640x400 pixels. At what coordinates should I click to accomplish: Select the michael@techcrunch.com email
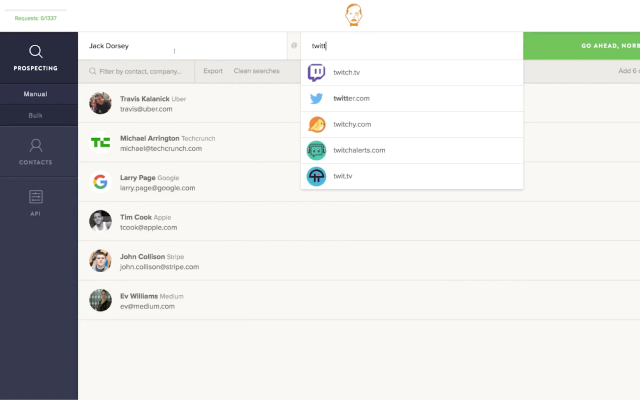click(x=161, y=149)
